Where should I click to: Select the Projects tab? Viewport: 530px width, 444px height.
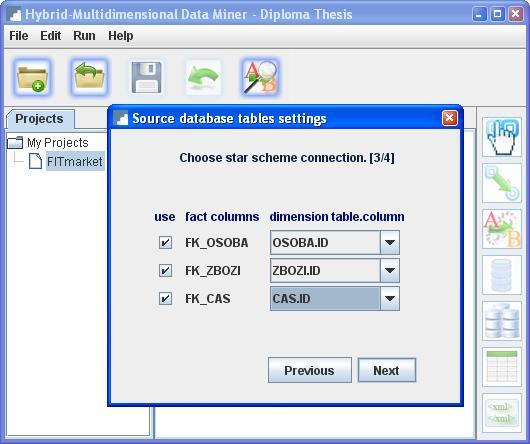point(40,119)
